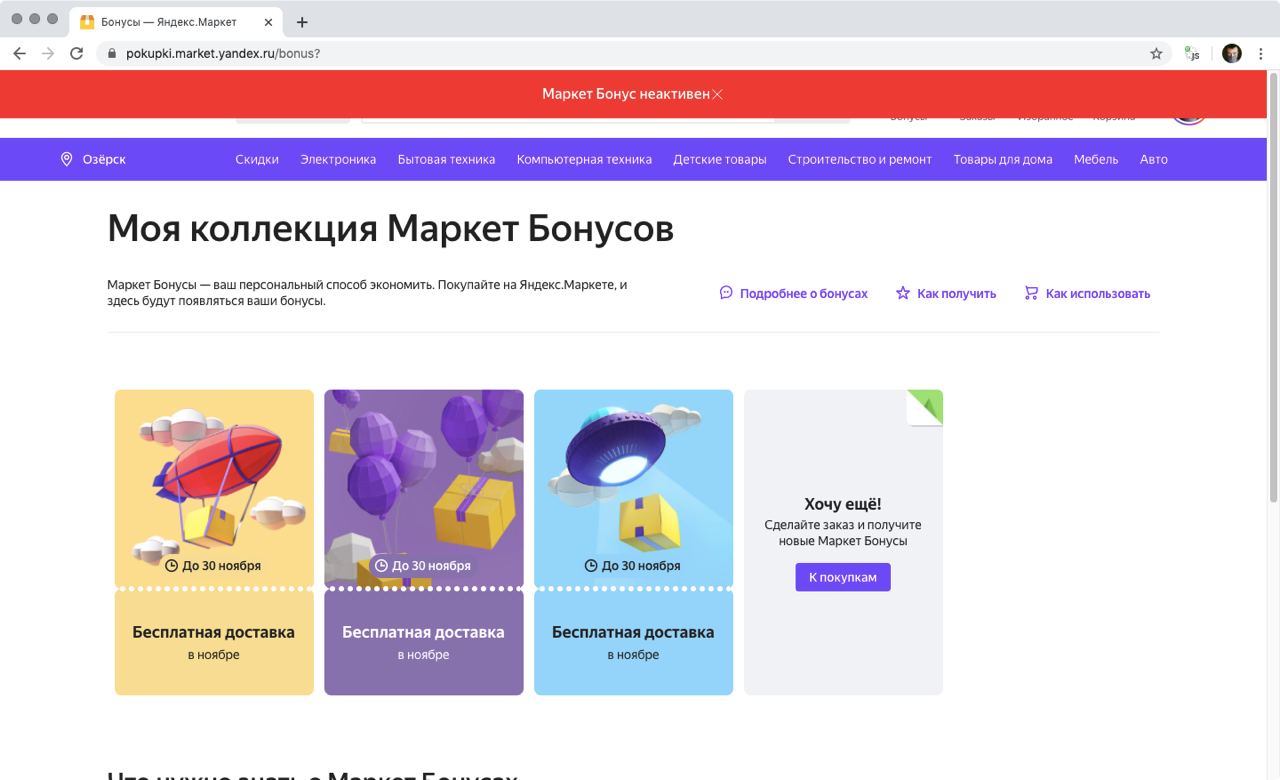
Task: Open the JS extension icon
Action: point(1192,53)
